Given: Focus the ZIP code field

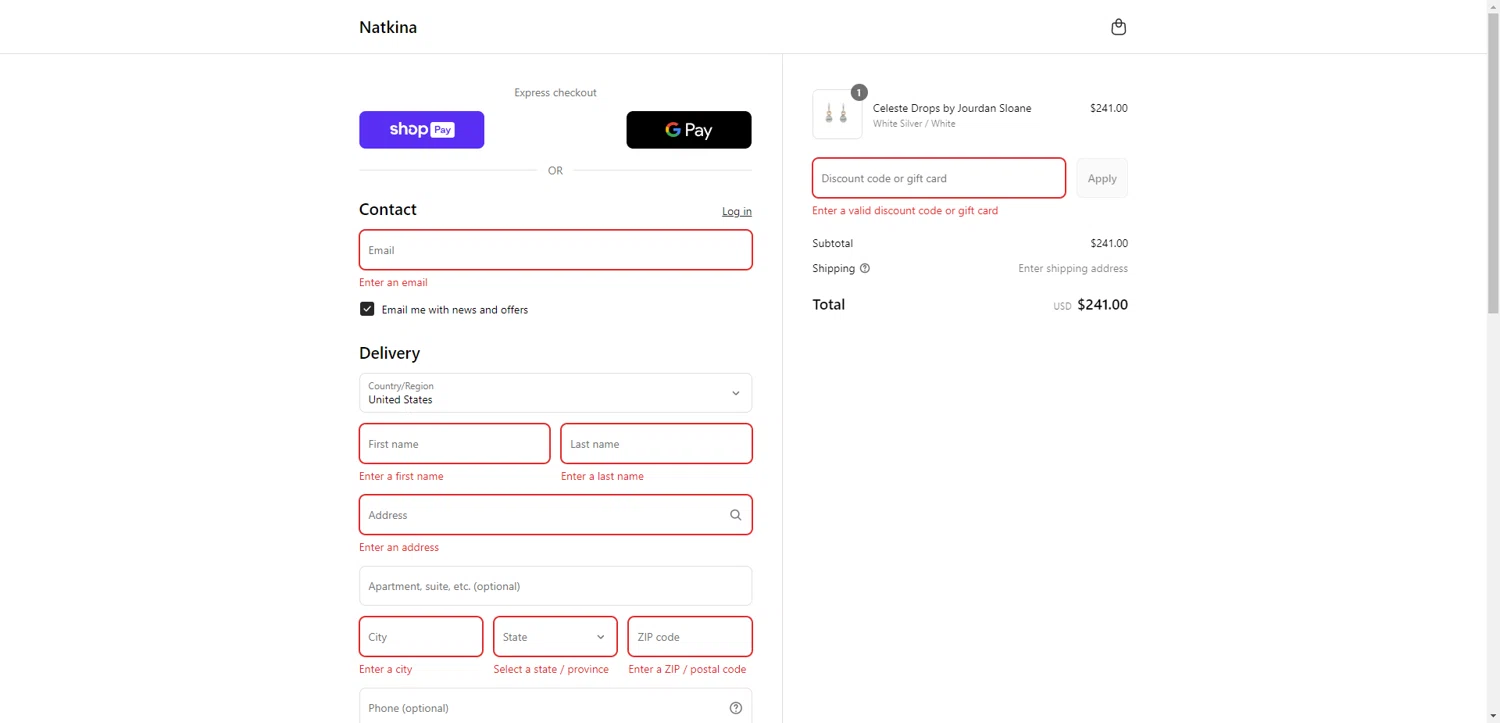Looking at the screenshot, I should coord(690,637).
